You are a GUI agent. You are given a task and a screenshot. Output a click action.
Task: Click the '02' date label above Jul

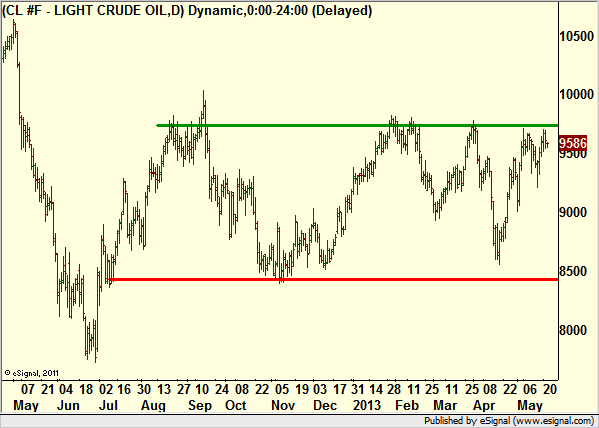[x=106, y=390]
